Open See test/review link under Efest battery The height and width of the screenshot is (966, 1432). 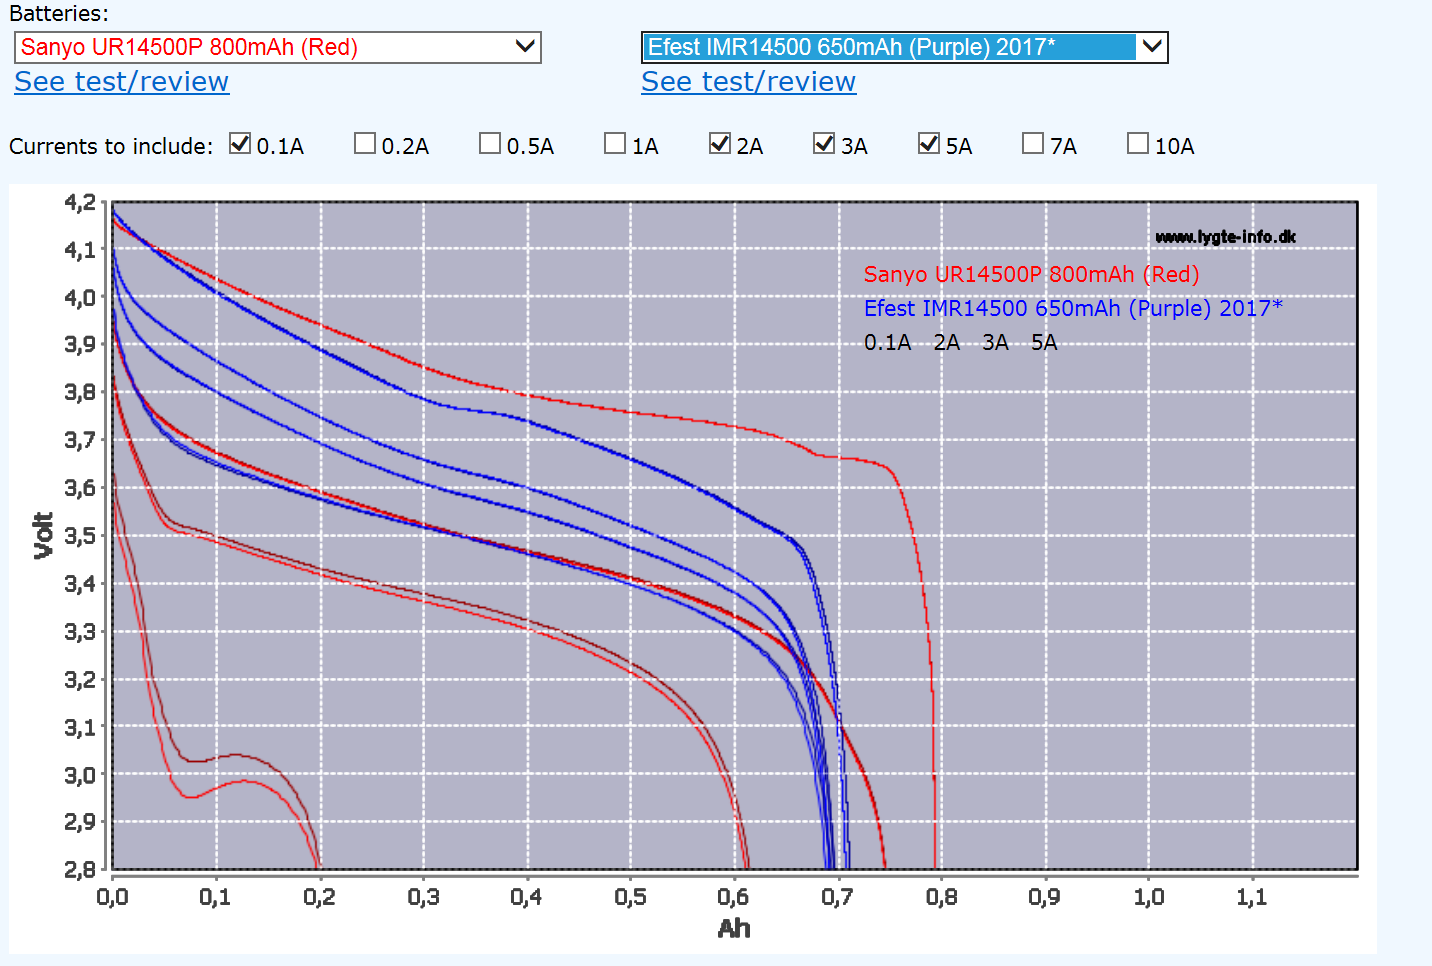click(x=749, y=82)
